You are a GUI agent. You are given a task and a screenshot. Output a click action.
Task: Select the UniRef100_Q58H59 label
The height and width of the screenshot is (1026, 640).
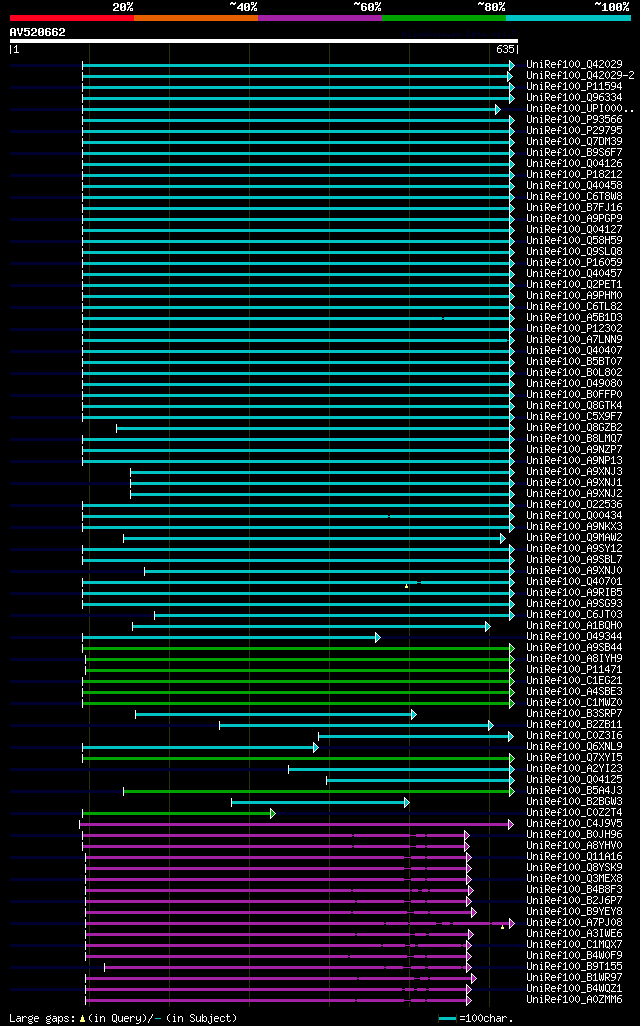(x=575, y=240)
